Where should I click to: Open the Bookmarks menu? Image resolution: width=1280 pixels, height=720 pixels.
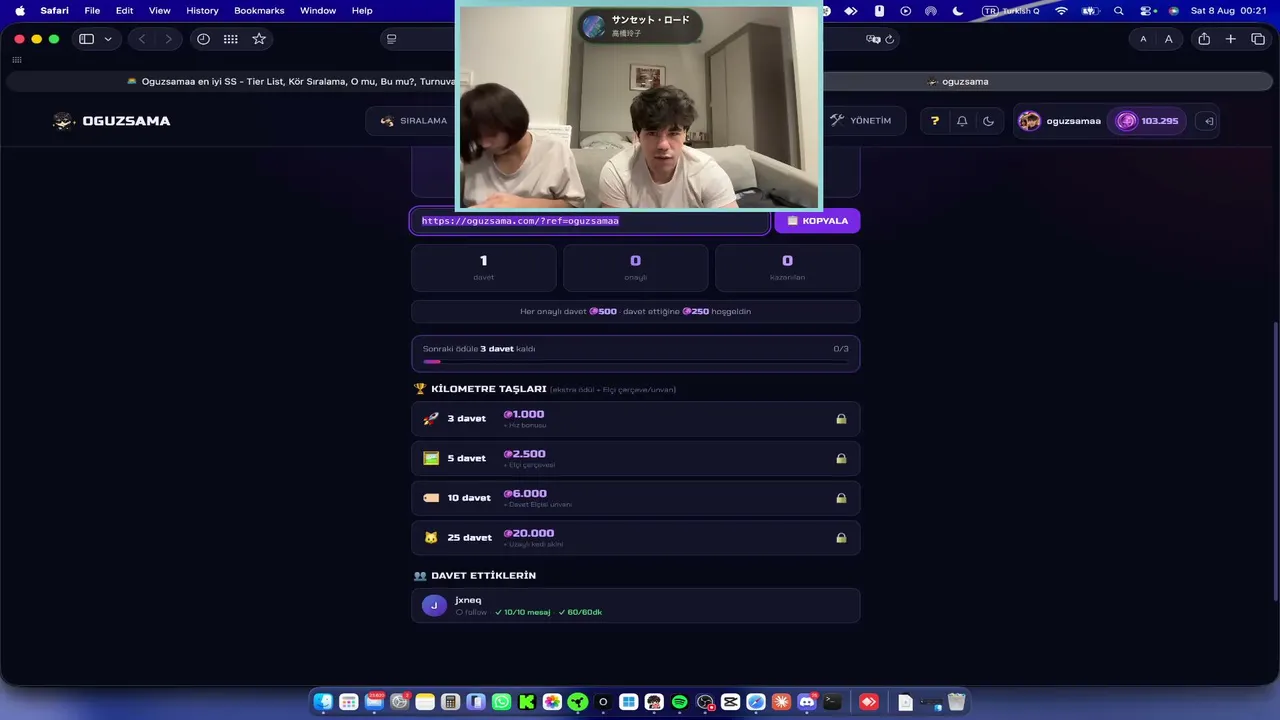259,11
